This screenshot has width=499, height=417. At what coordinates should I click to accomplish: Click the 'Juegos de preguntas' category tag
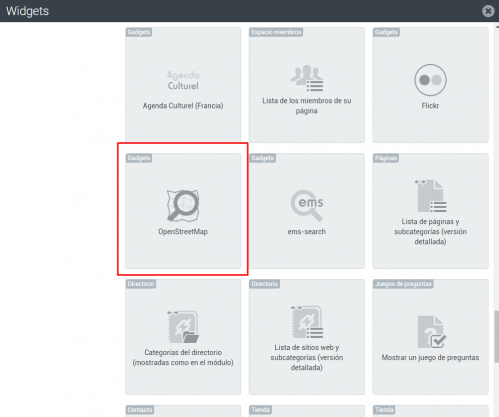[403, 284]
